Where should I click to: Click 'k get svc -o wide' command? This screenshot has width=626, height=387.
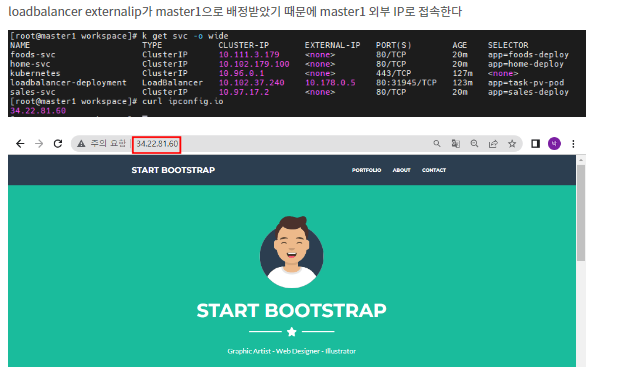tap(185, 36)
